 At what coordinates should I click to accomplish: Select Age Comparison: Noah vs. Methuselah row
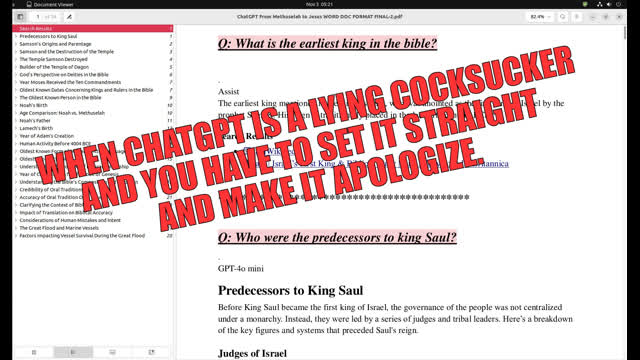pyautogui.click(x=93, y=113)
